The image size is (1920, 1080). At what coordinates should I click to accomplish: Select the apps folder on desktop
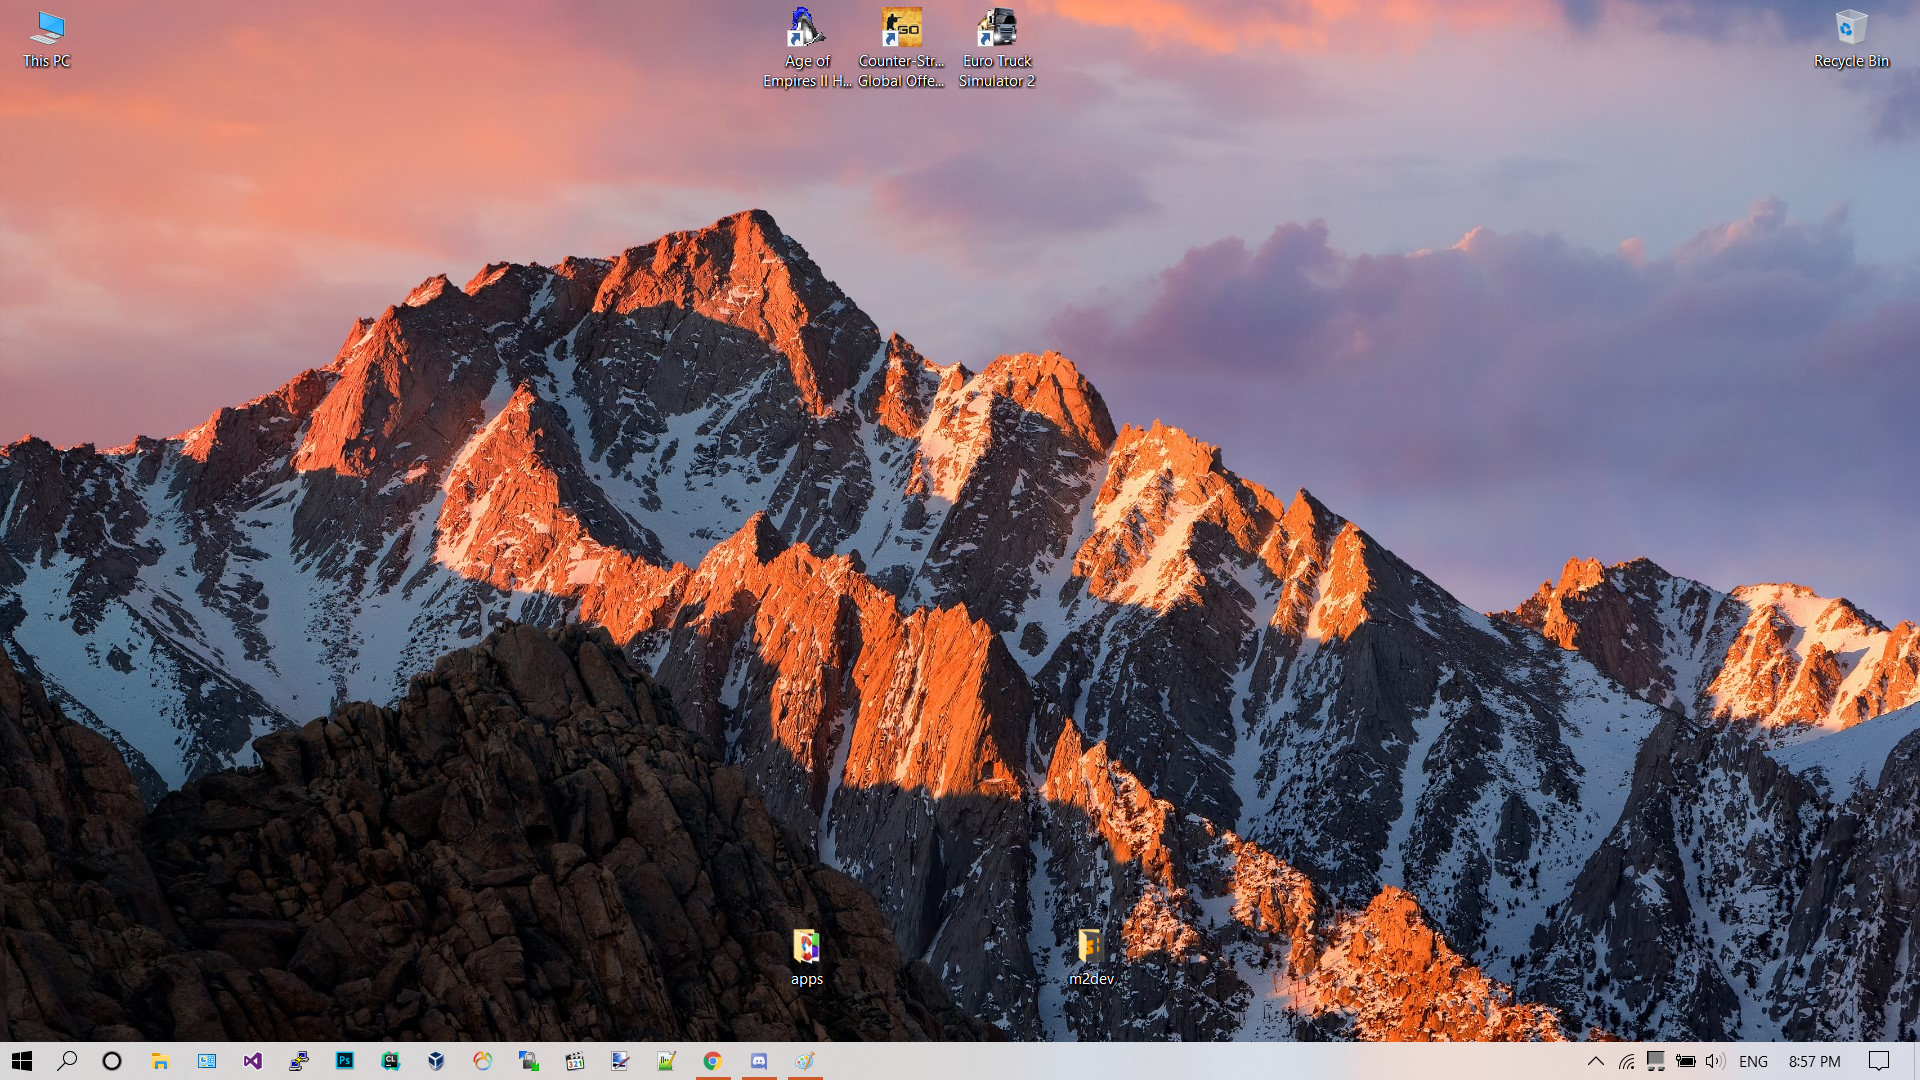(807, 958)
